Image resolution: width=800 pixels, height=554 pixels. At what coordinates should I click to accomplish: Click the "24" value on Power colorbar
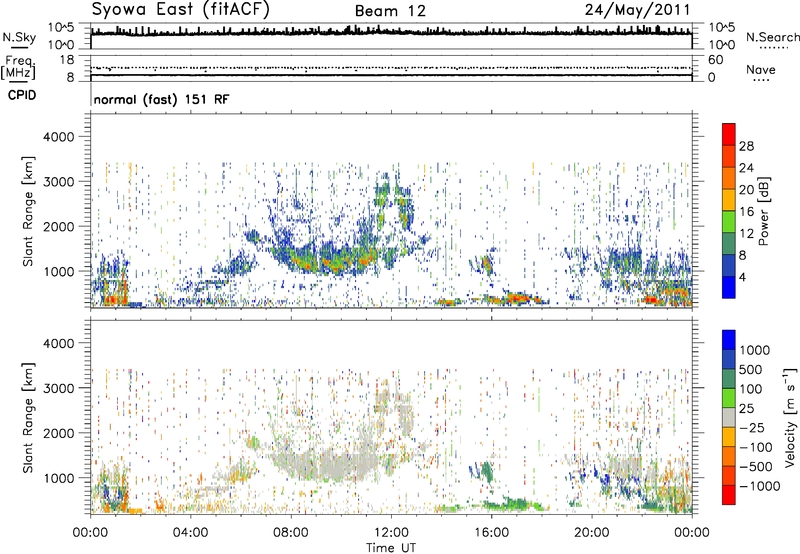tap(746, 168)
